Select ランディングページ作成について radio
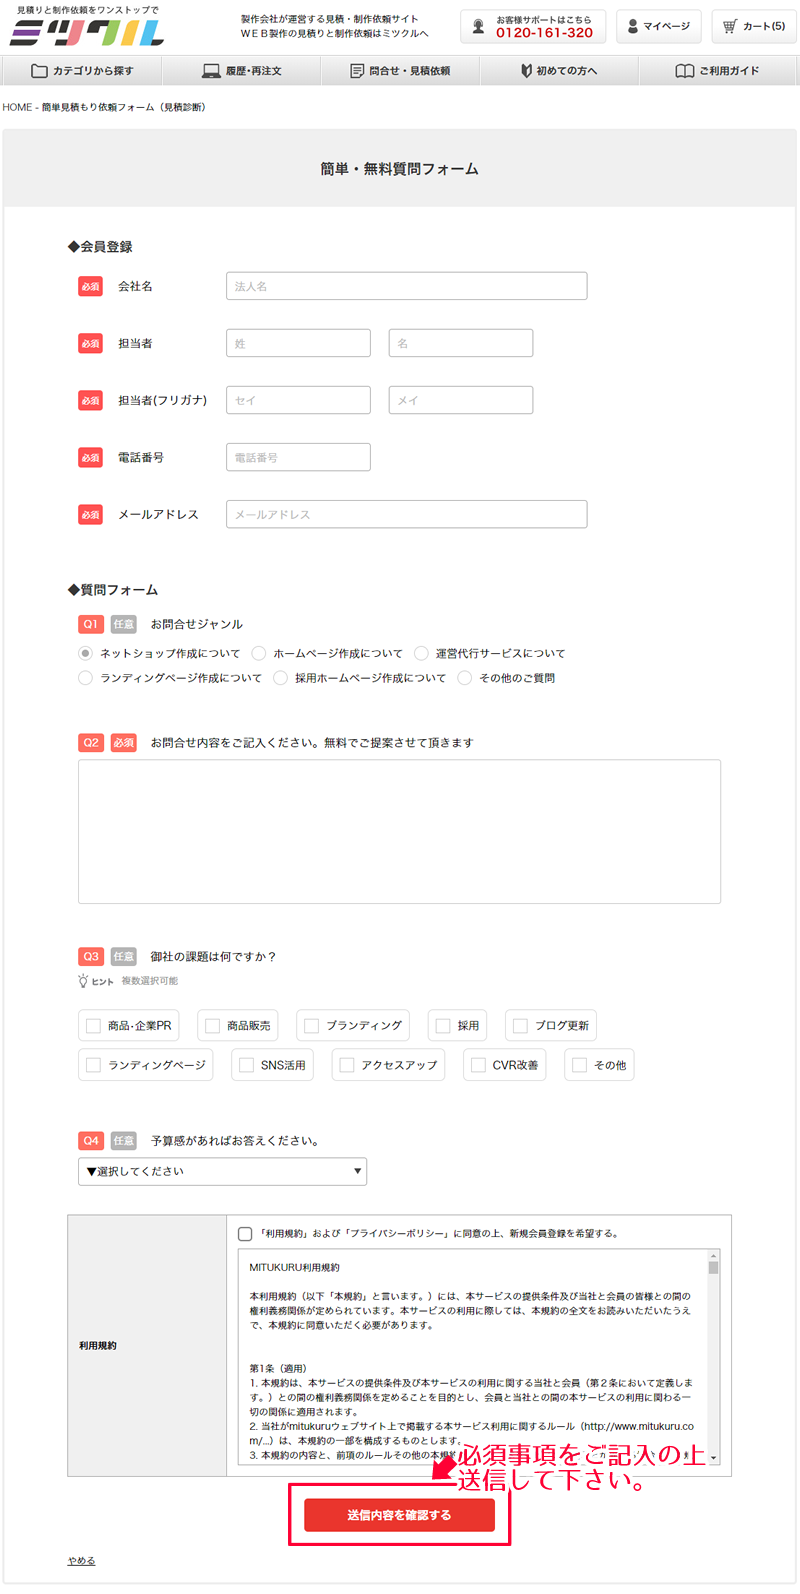The height and width of the screenshot is (1594, 800). tap(85, 678)
